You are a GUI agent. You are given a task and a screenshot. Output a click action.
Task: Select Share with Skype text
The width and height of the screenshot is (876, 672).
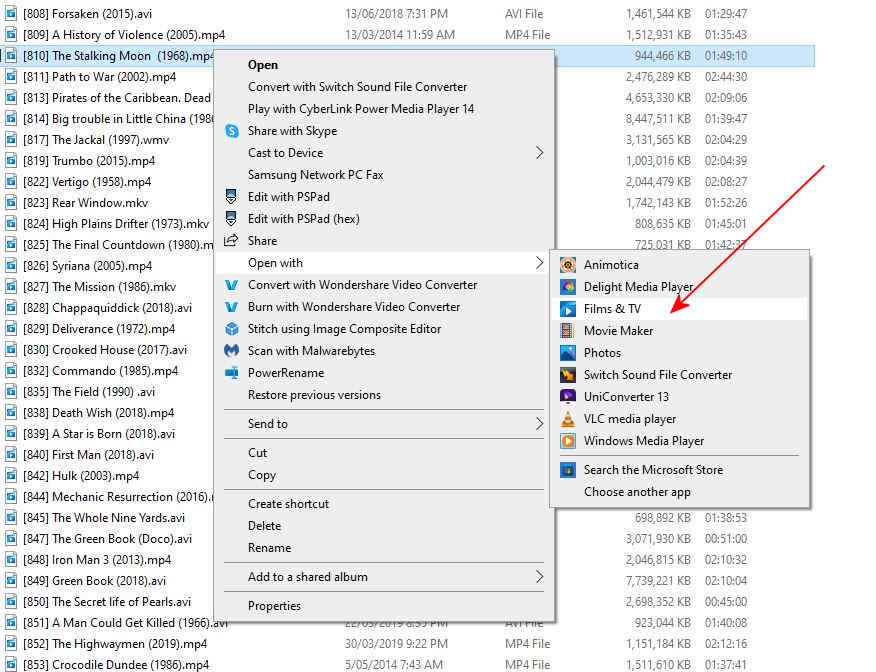292,131
